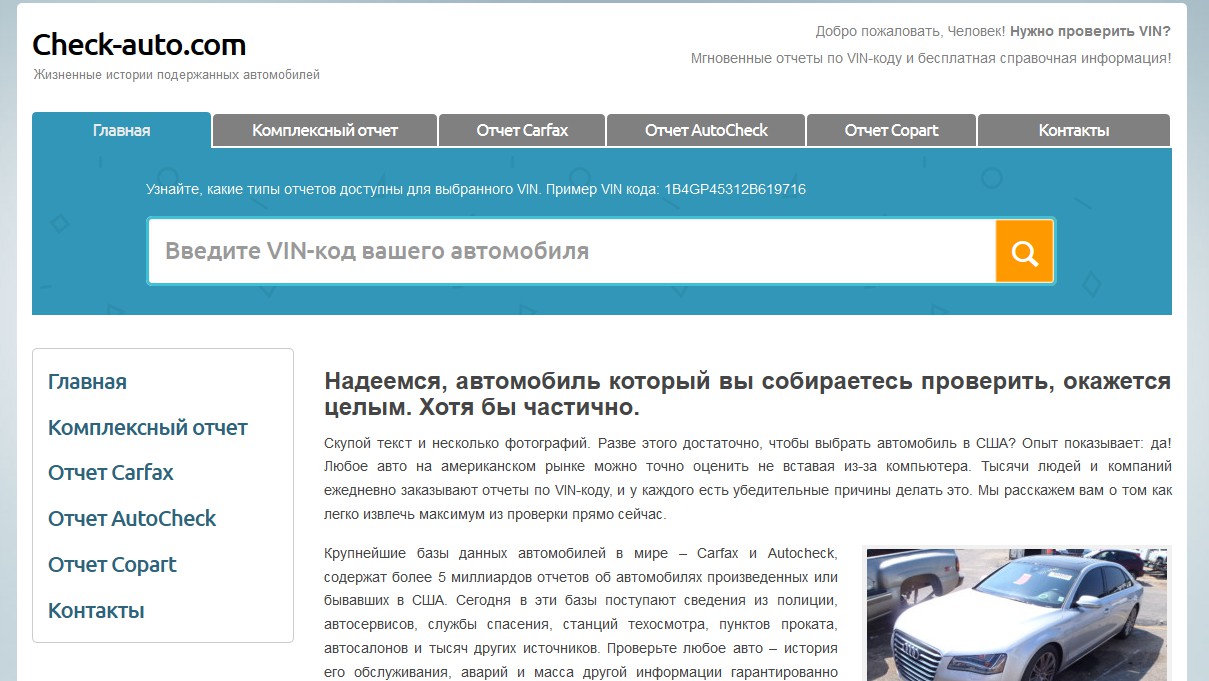This screenshot has width=1209, height=681.
Task: Click the heading "Надеемся, автомобиль который..."
Action: [x=748, y=395]
